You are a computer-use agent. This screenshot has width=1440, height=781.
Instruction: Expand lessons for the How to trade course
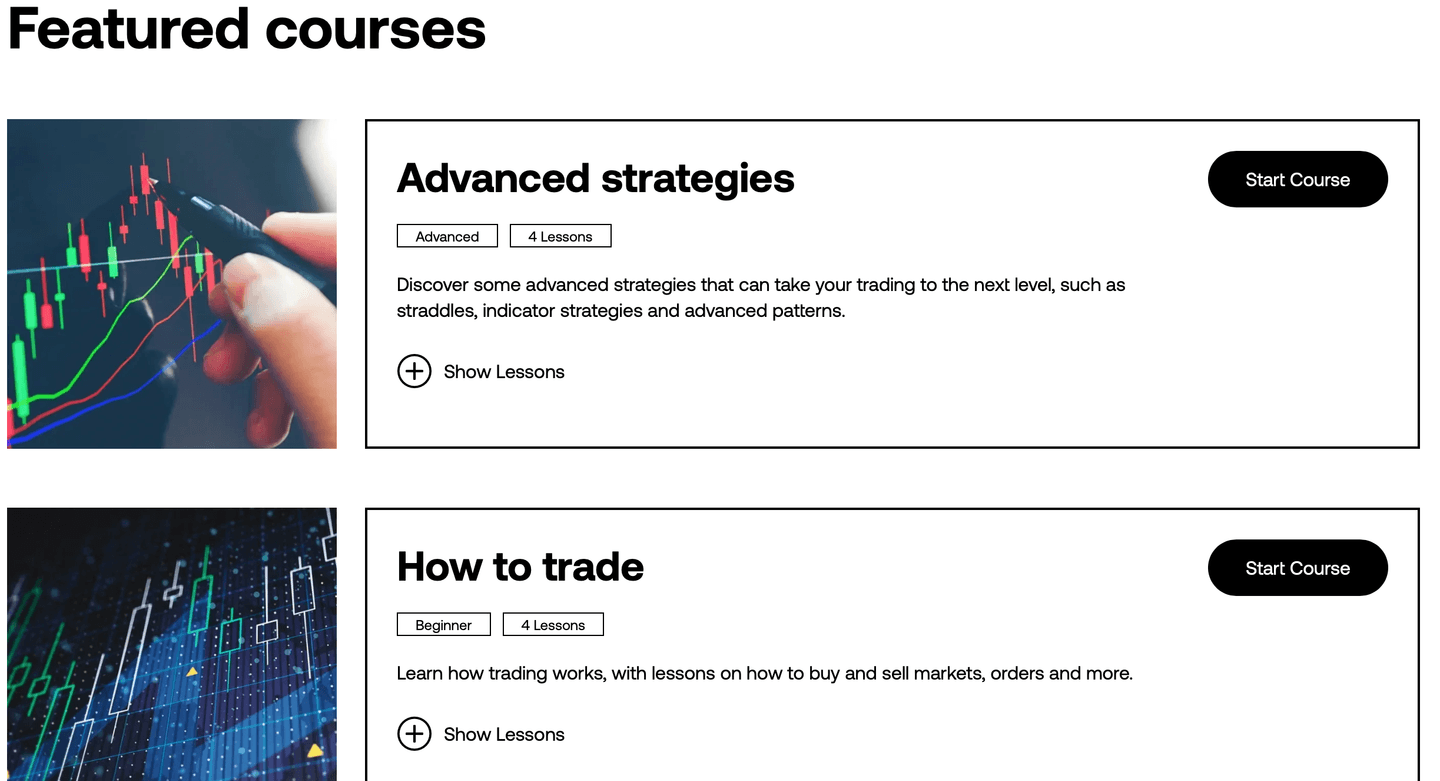click(480, 733)
